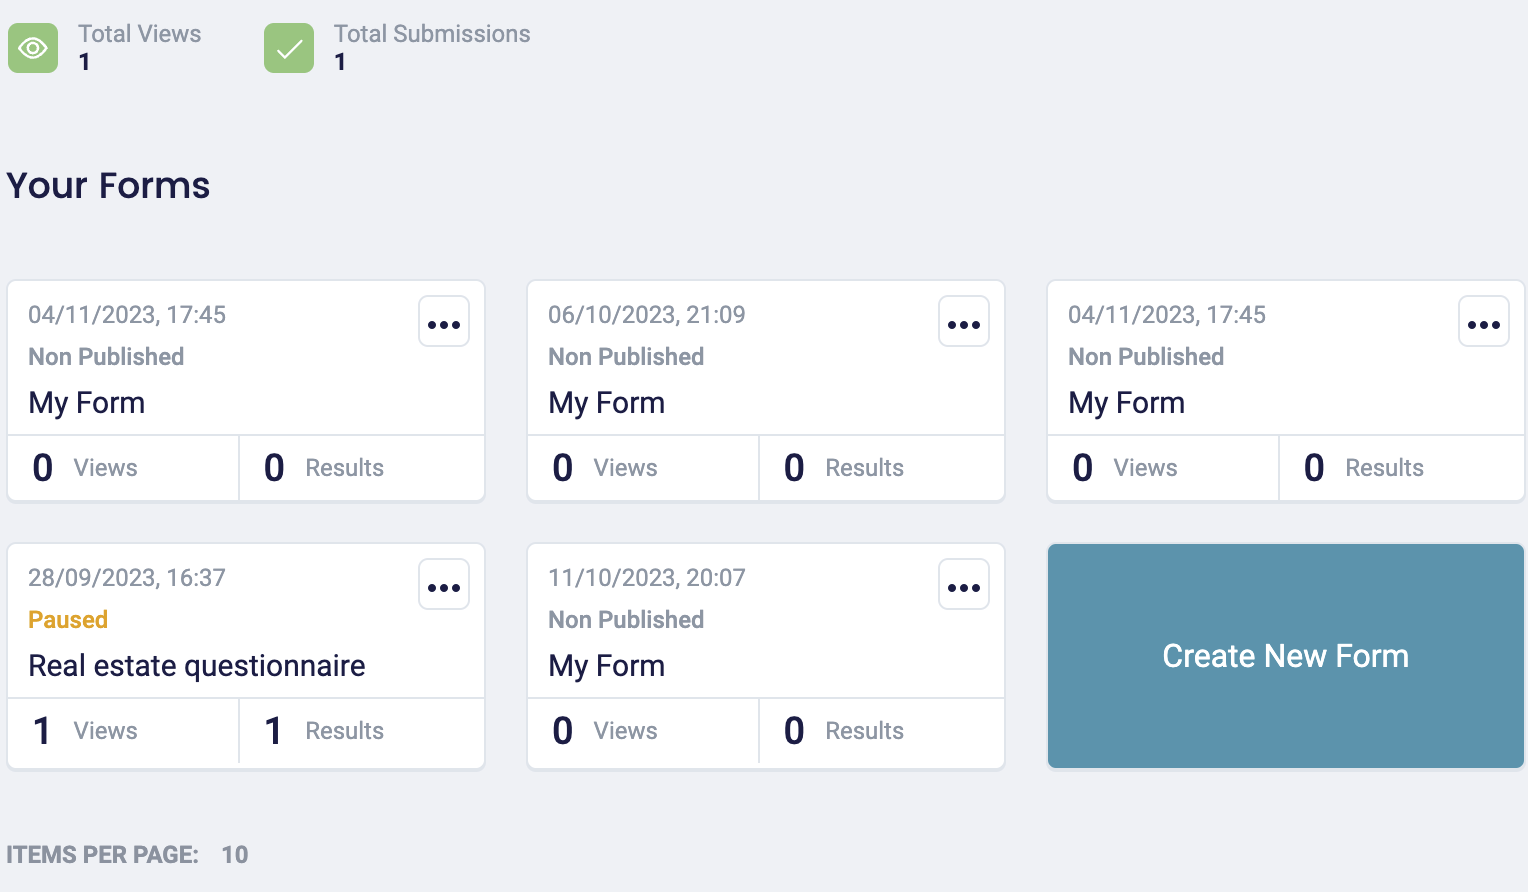The image size is (1528, 892).
Task: Change items per page from 10
Action: (233, 855)
